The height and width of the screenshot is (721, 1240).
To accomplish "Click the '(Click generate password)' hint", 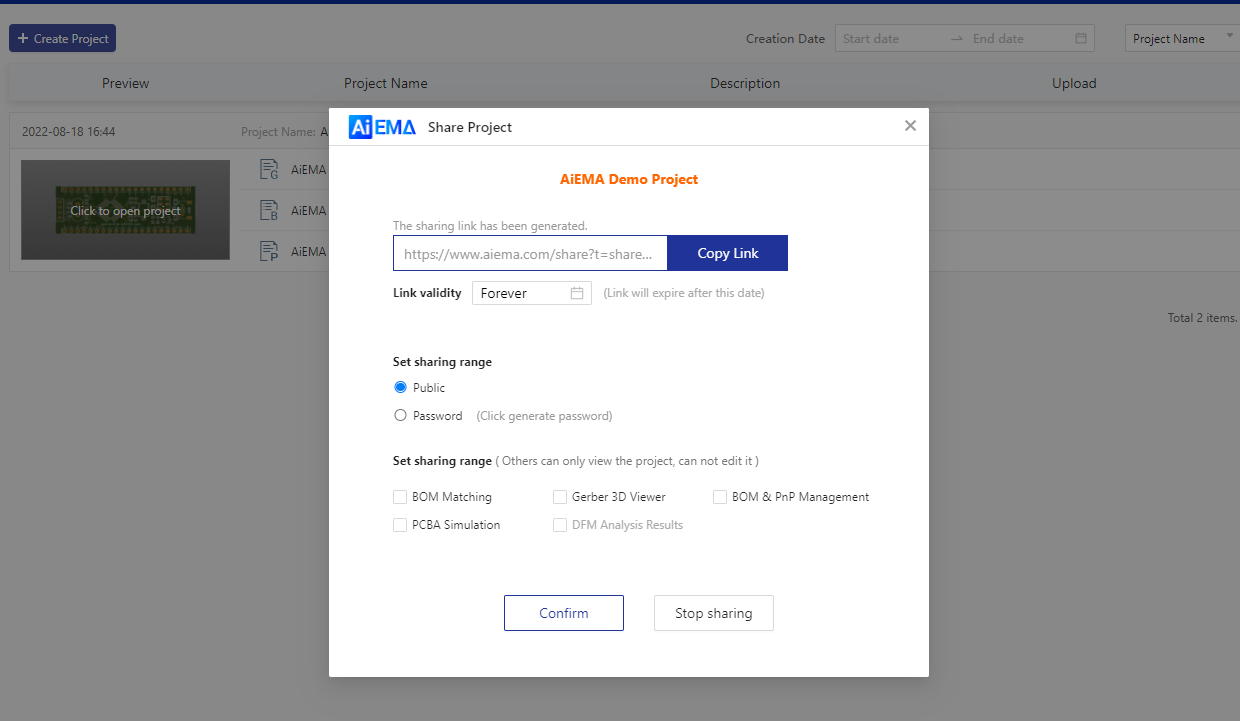I will pyautogui.click(x=544, y=416).
